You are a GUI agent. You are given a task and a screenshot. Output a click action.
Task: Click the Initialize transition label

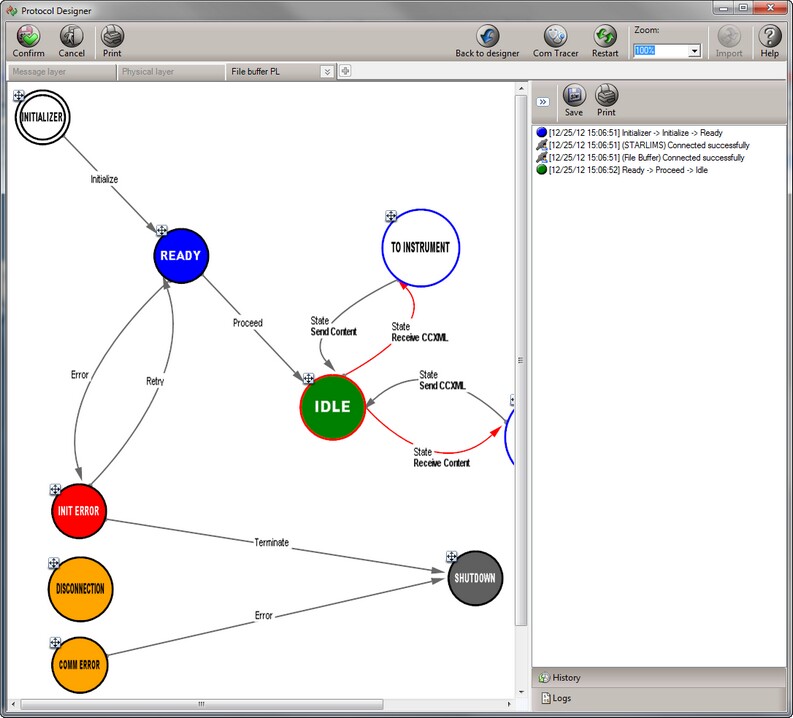pos(104,179)
